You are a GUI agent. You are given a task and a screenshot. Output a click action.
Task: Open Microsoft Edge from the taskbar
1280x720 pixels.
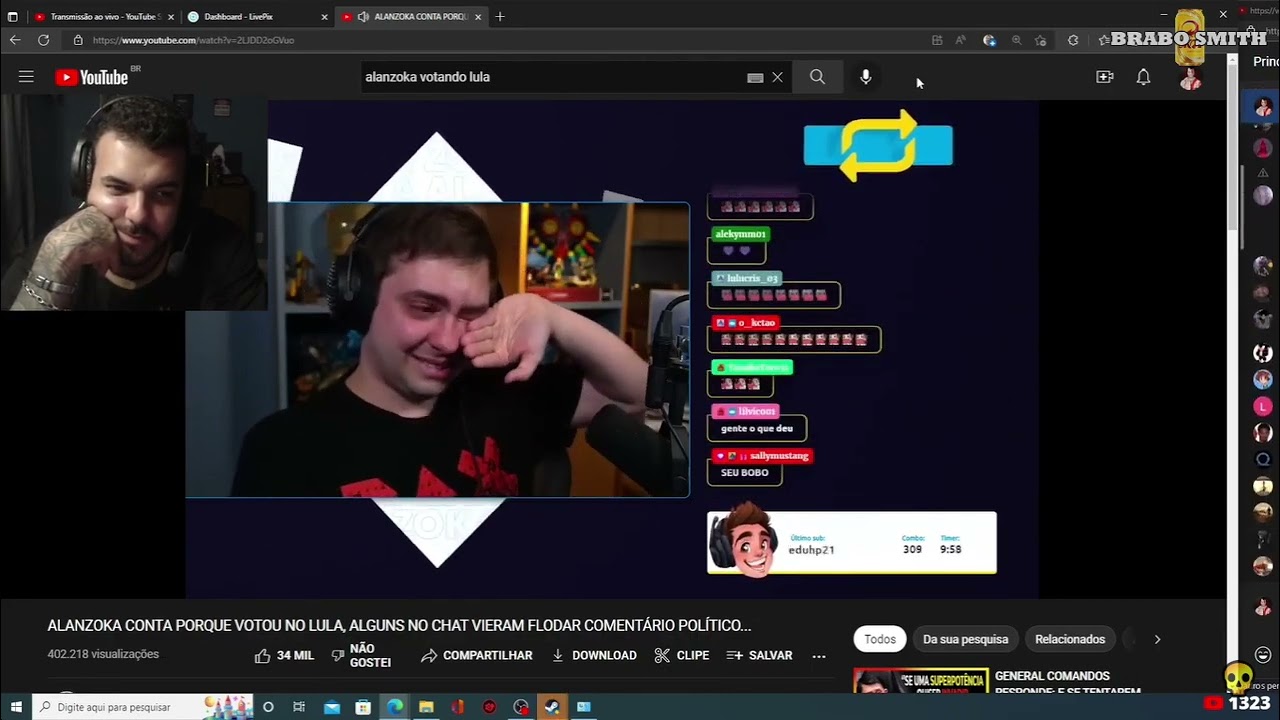coord(395,707)
